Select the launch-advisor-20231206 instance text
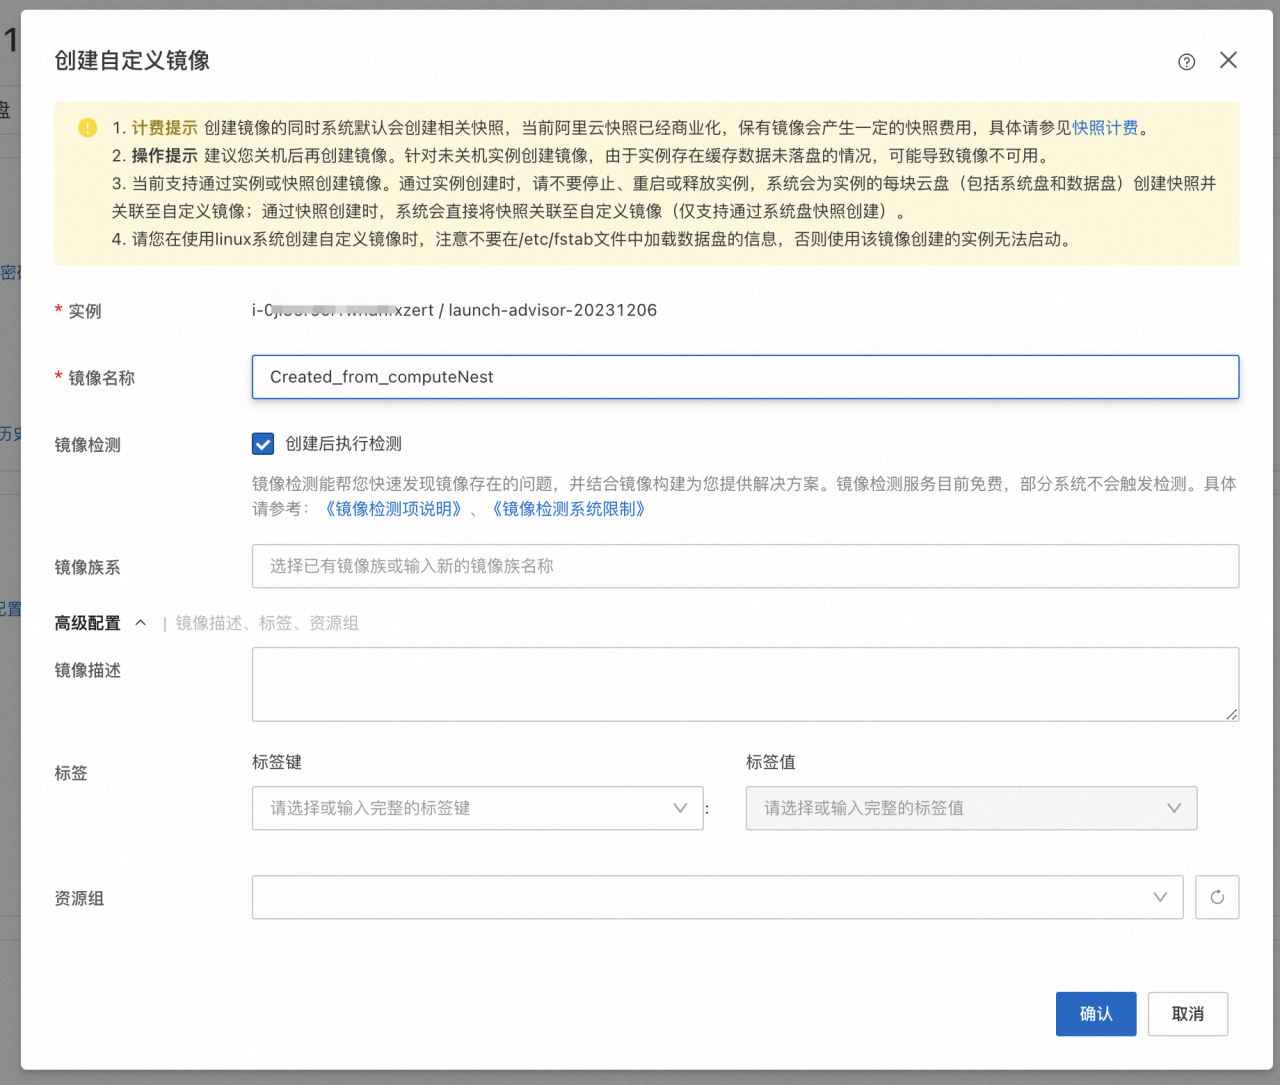 (552, 310)
